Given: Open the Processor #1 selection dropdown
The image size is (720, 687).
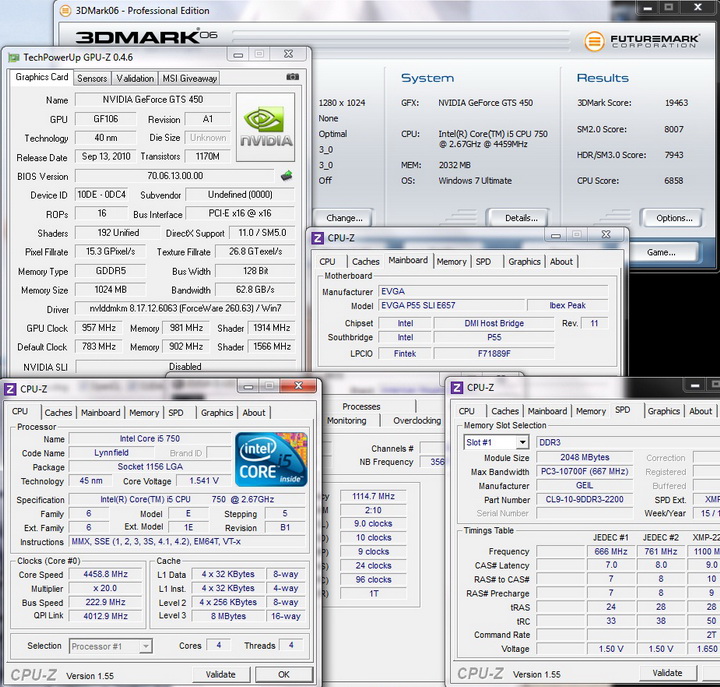Looking at the screenshot, I should [145, 646].
